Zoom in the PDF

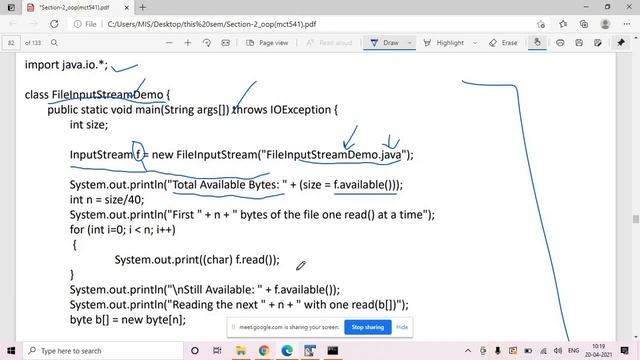188,42
